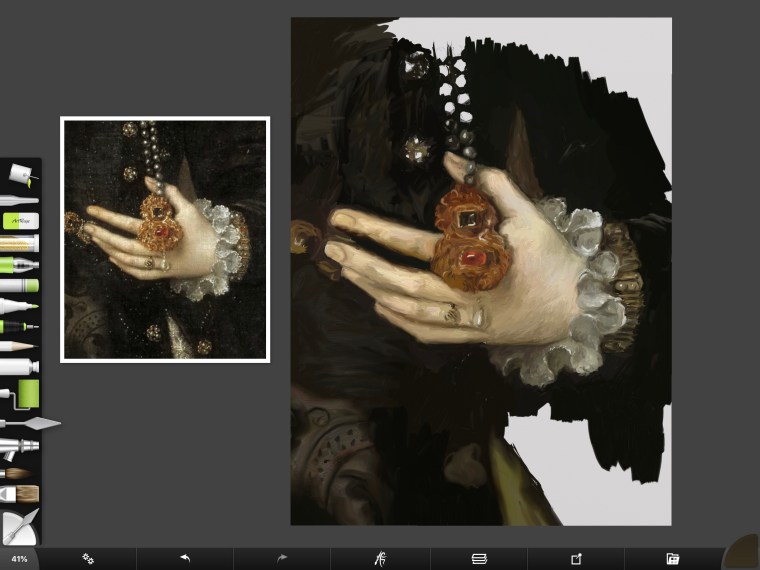Viewport: 760px width, 570px height.
Task: Select the green paint roller tool
Action: point(20,395)
